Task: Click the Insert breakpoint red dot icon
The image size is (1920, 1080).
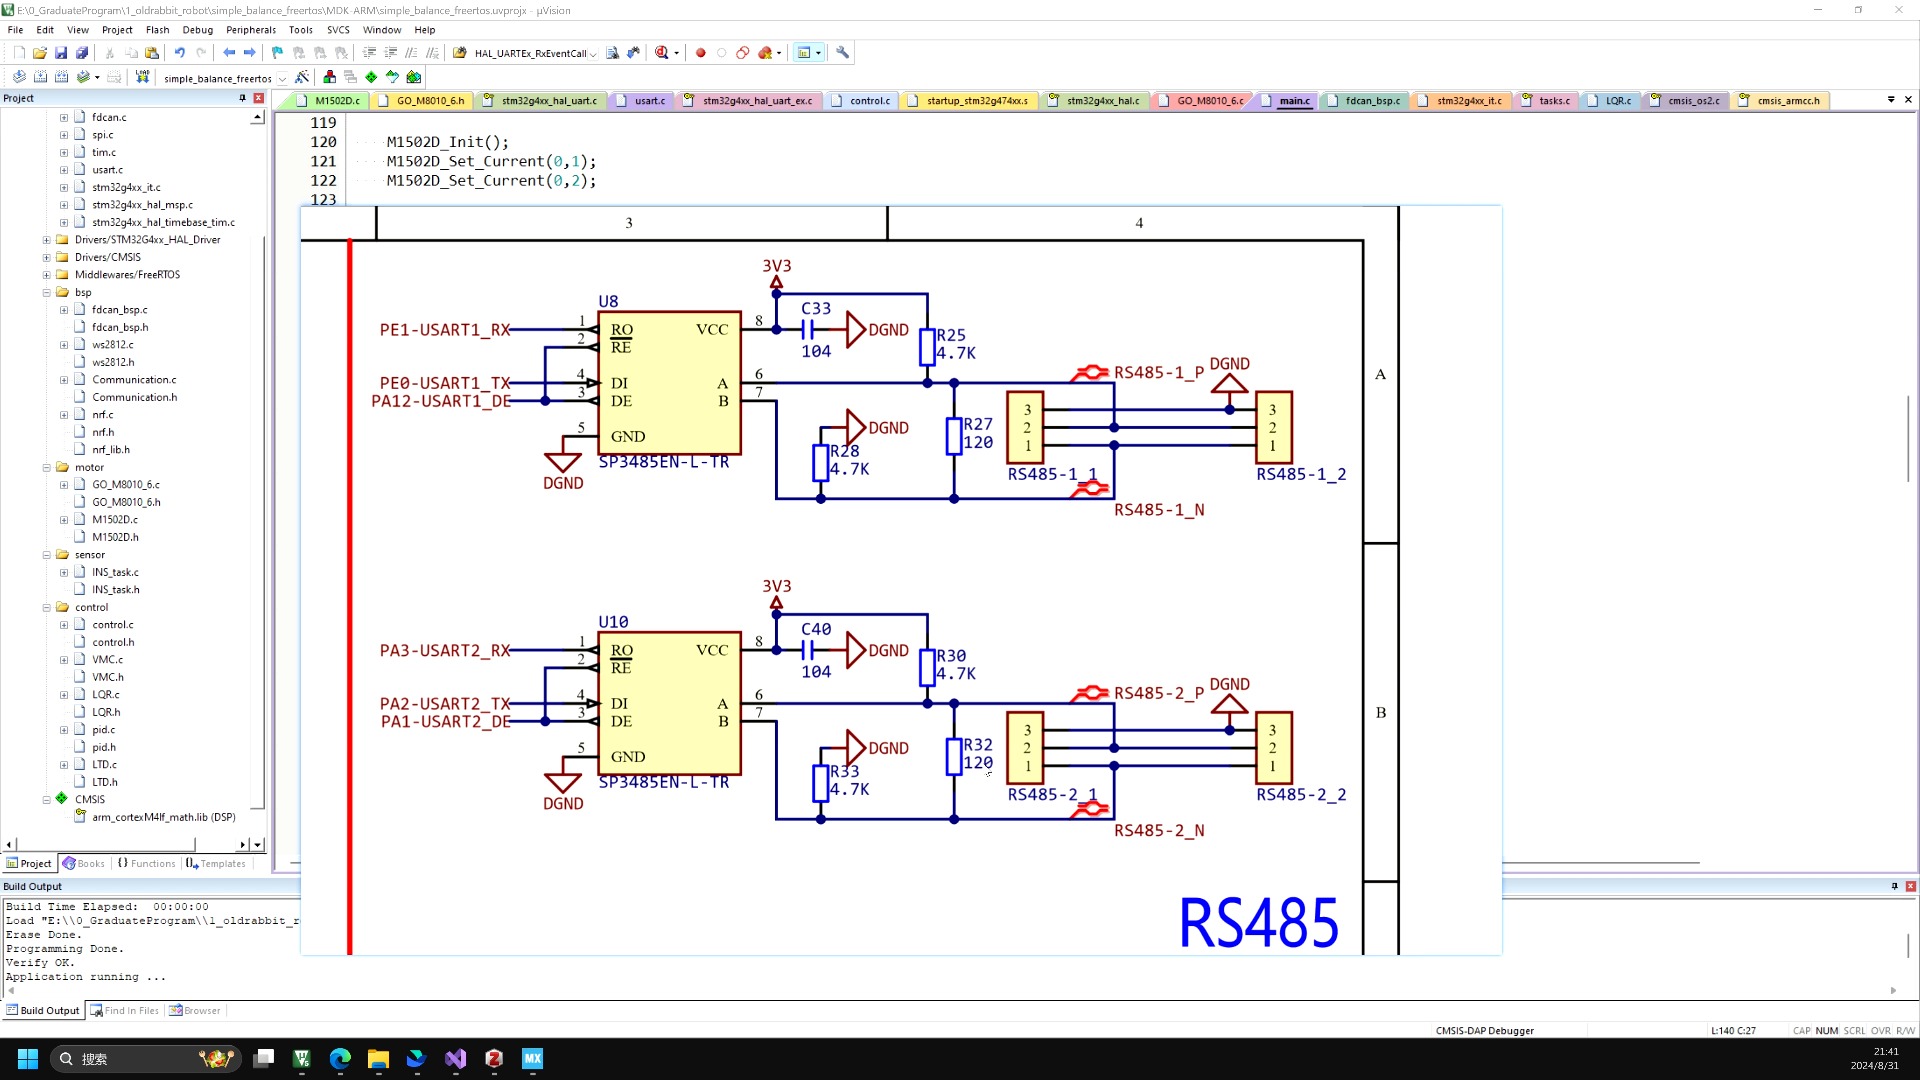Action: pyautogui.click(x=701, y=53)
